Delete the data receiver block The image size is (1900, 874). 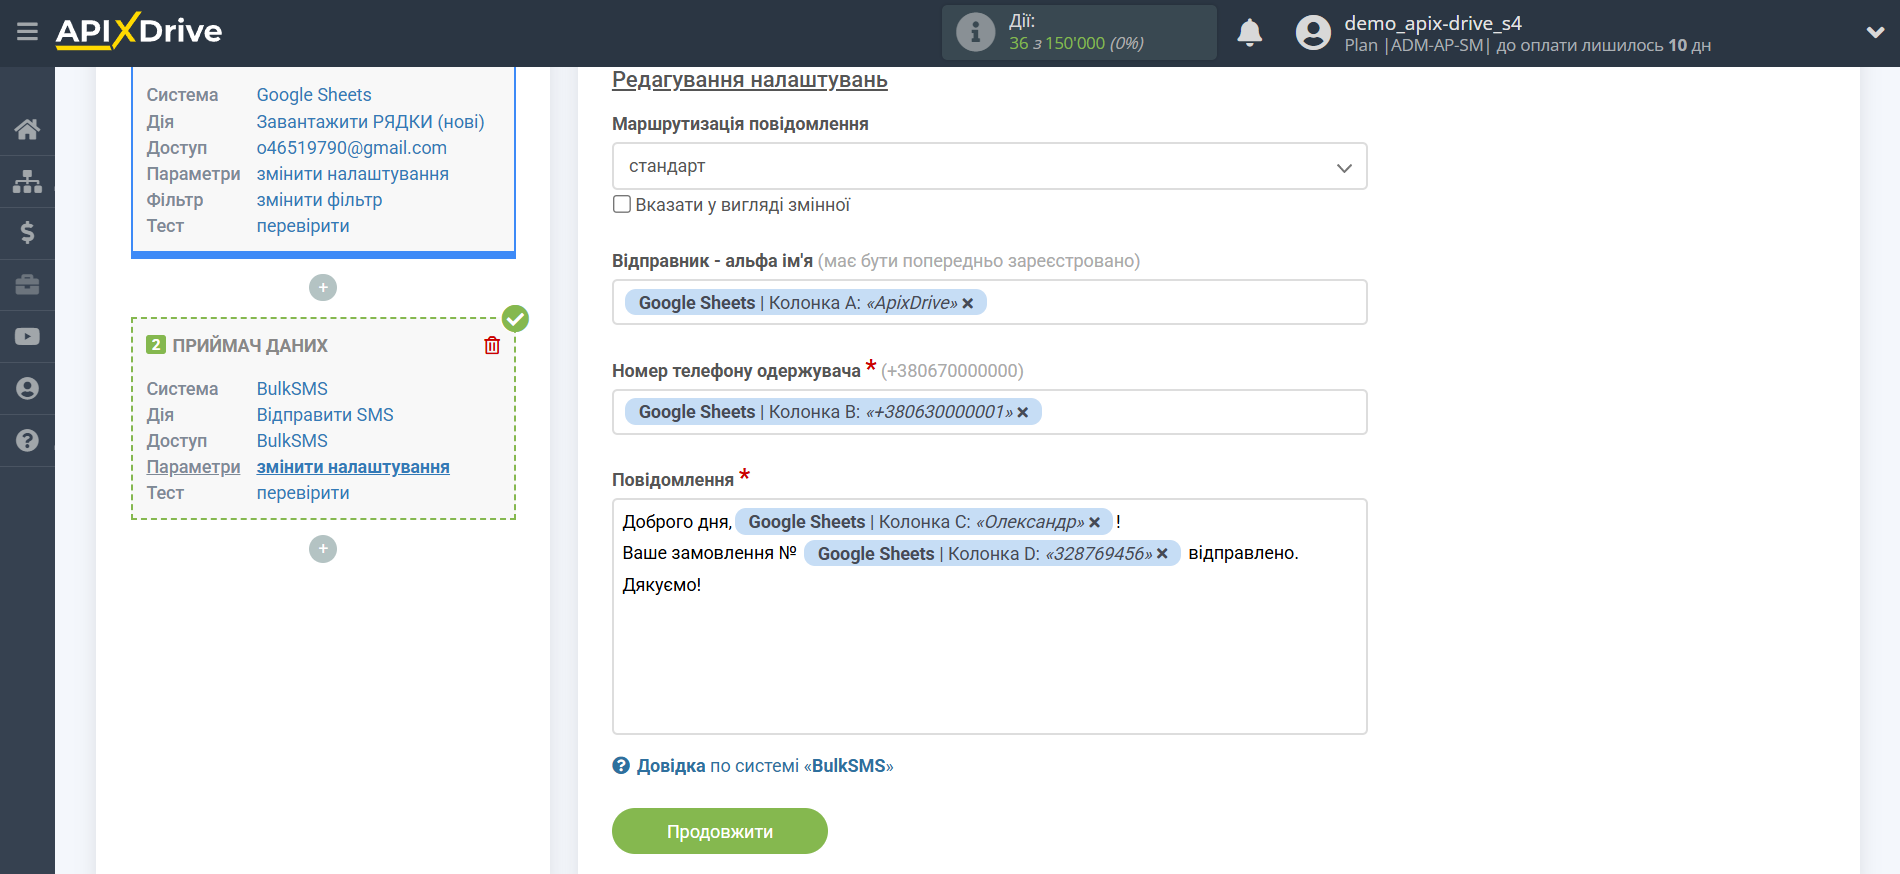[492, 345]
